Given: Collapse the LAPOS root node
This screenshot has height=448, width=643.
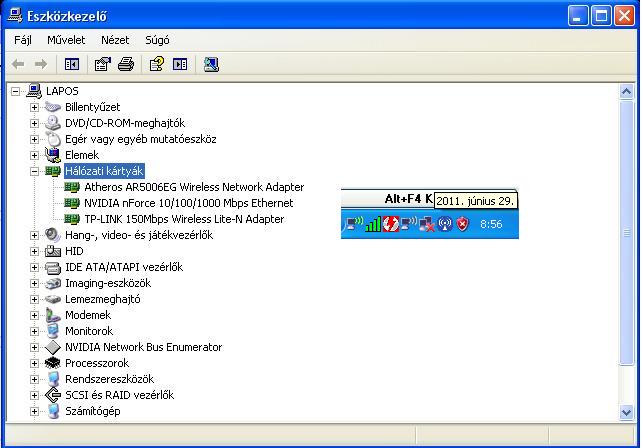Looking at the screenshot, I should click(15, 91).
